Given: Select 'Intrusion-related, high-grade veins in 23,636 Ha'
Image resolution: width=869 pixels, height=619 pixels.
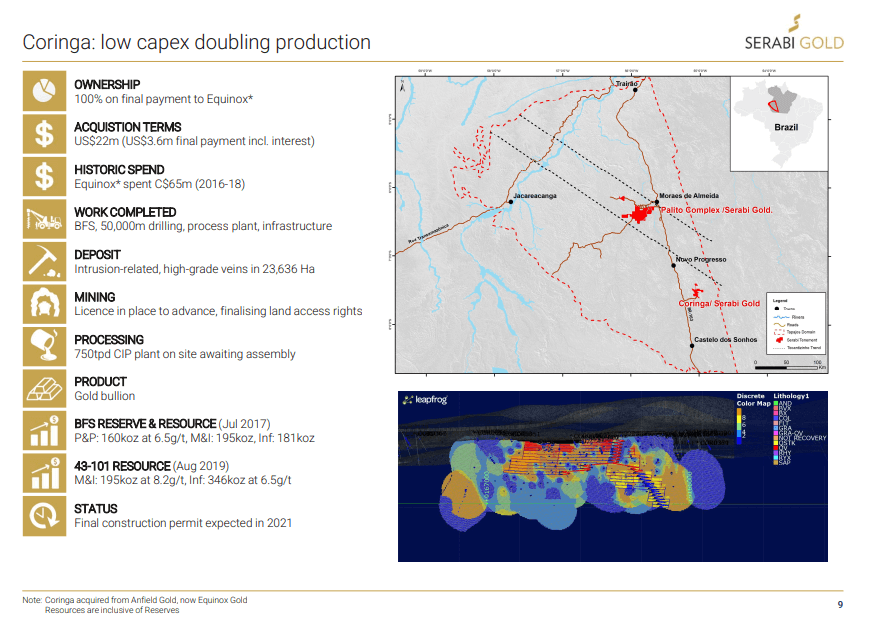Looking at the screenshot, I should [x=195, y=269].
